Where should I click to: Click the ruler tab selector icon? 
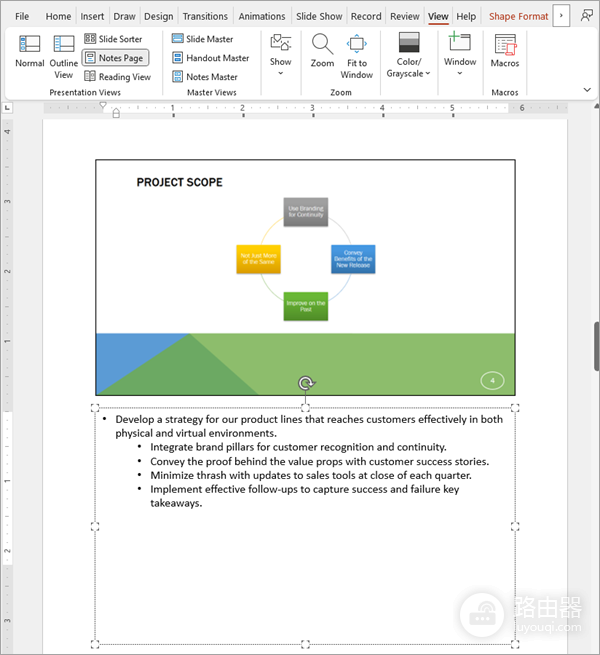(x=7, y=108)
